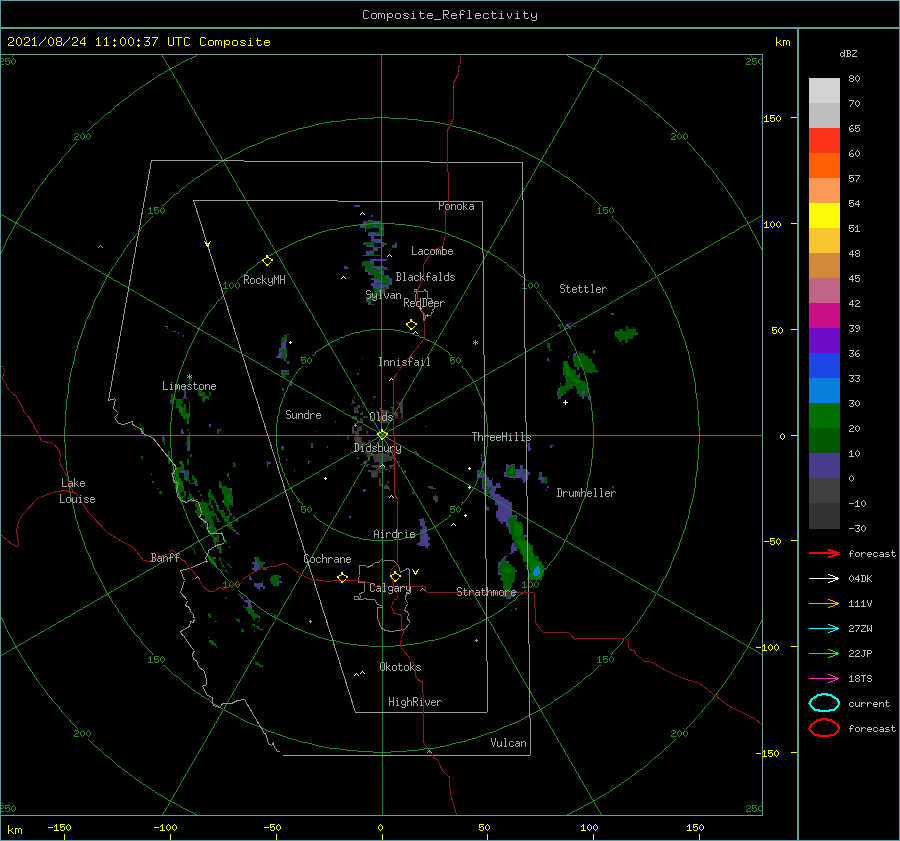Click the Vulcan city label
The height and width of the screenshot is (841, 900).
coord(509,743)
